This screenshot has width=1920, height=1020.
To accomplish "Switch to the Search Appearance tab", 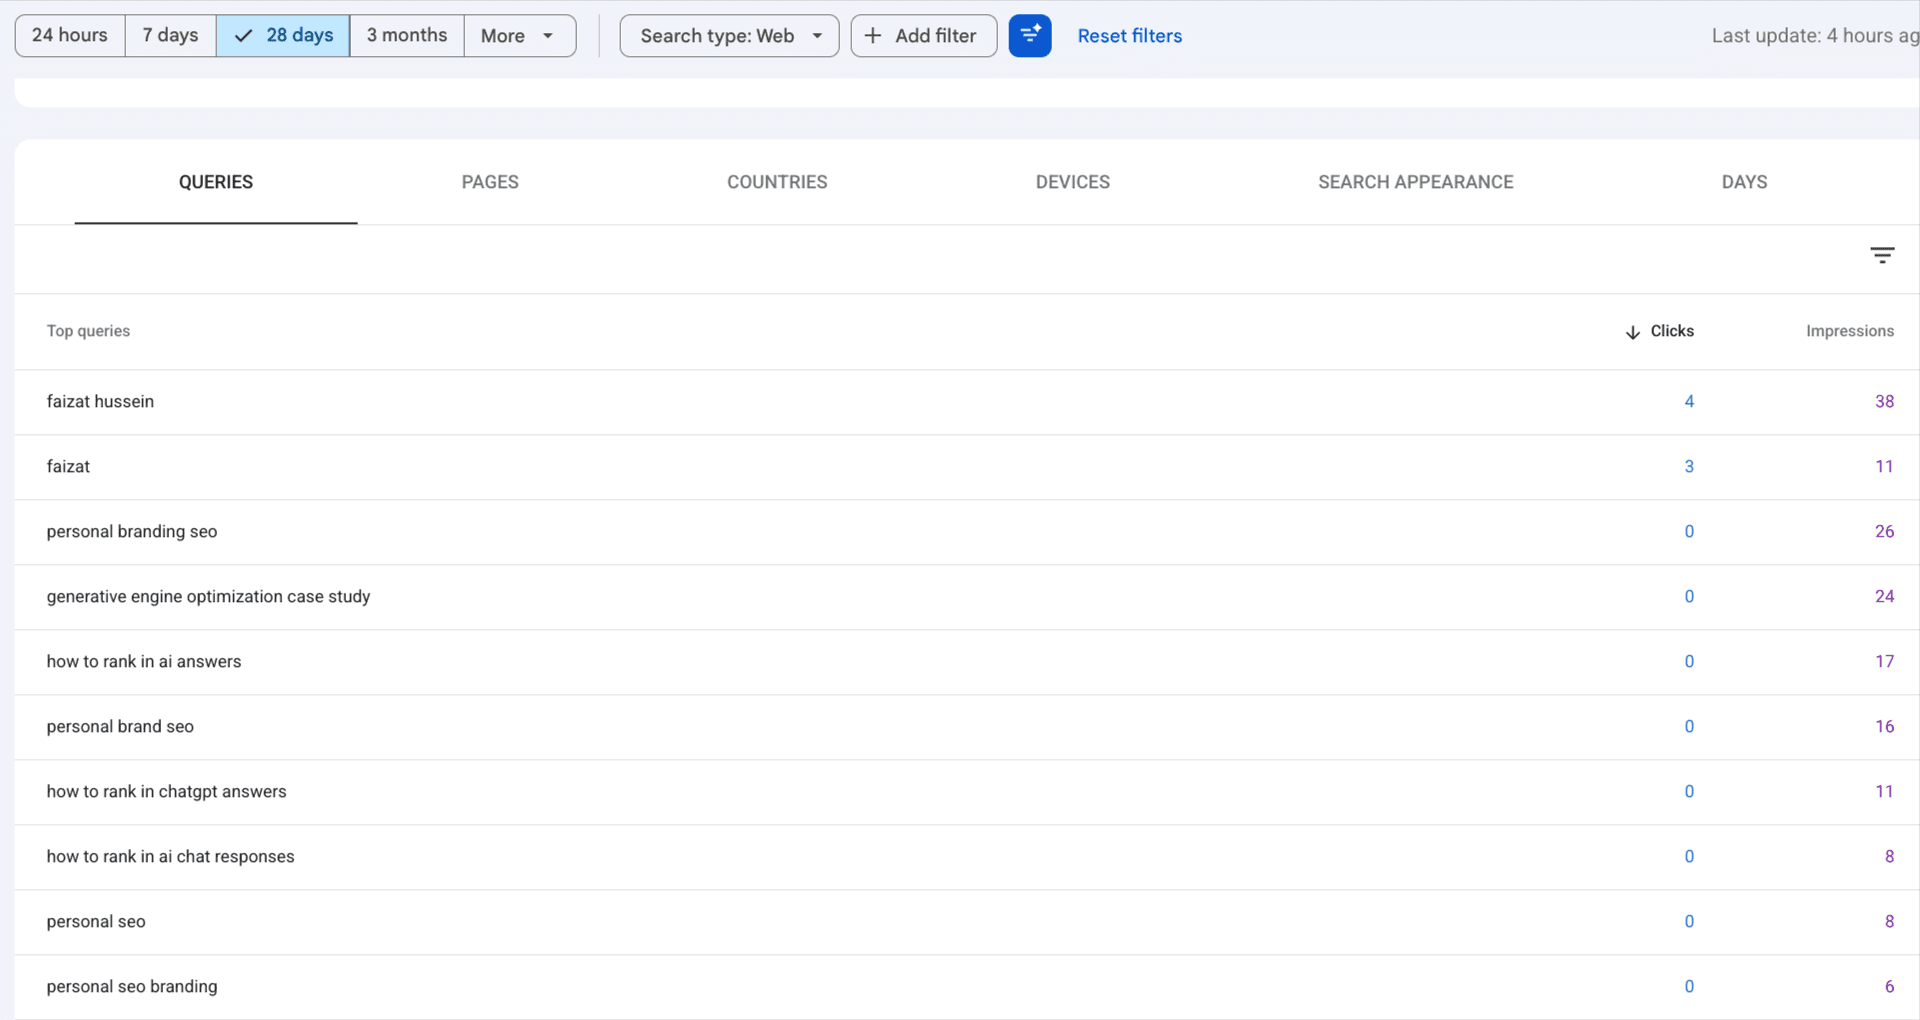I will point(1416,182).
